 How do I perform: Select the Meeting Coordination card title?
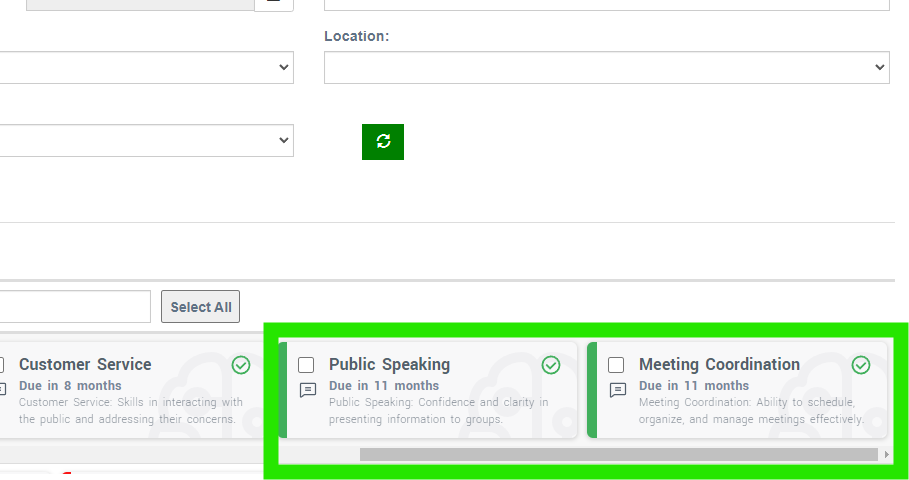719,364
